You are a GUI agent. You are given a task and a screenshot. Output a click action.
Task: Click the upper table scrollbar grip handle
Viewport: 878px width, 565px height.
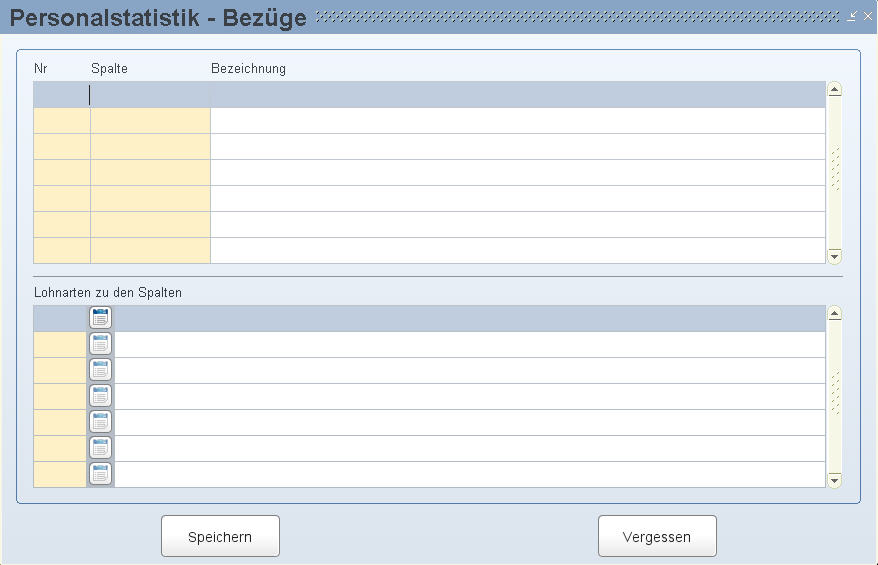pos(835,169)
